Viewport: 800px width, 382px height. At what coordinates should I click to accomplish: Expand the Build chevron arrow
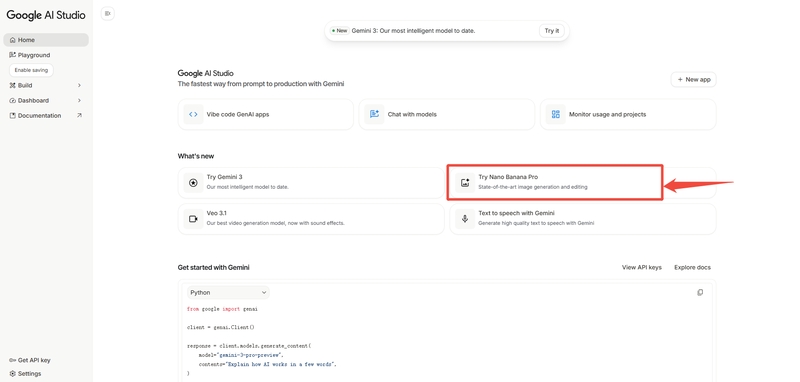tap(79, 85)
